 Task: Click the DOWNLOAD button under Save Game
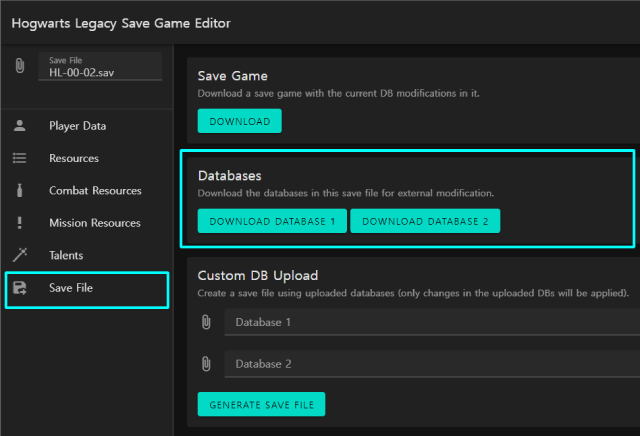click(x=240, y=121)
